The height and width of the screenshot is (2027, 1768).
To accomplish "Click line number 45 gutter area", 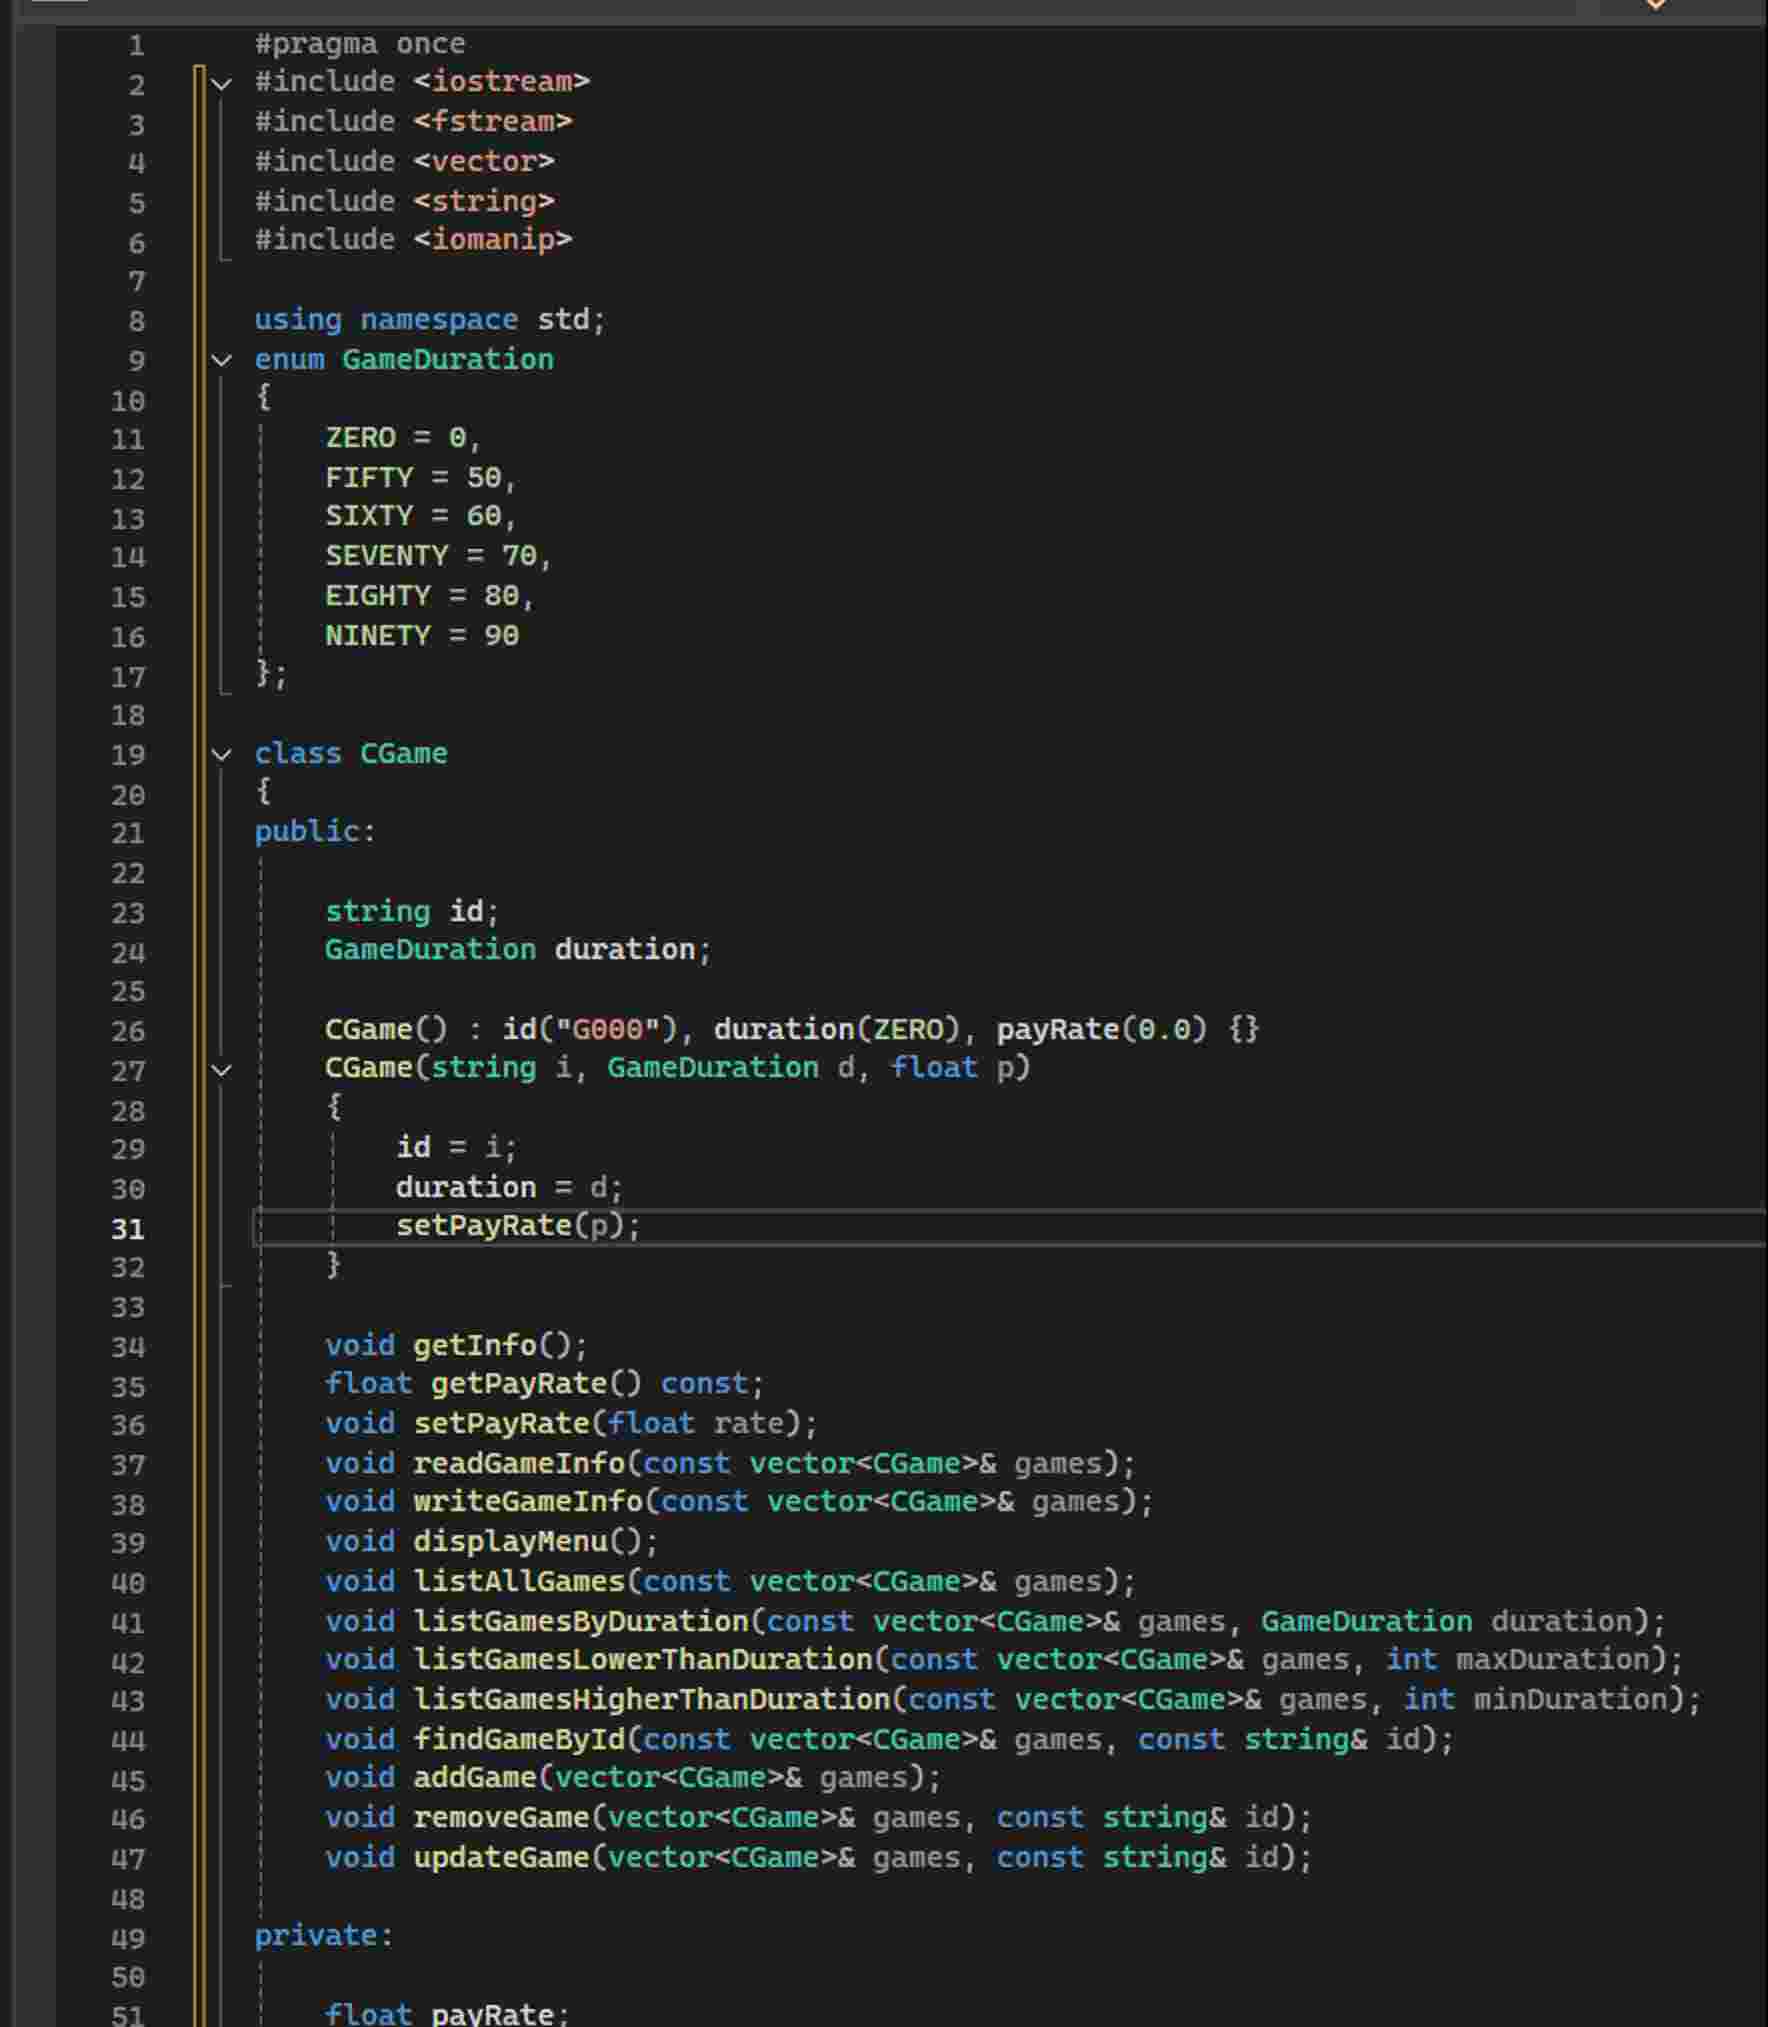I will coord(130,1779).
